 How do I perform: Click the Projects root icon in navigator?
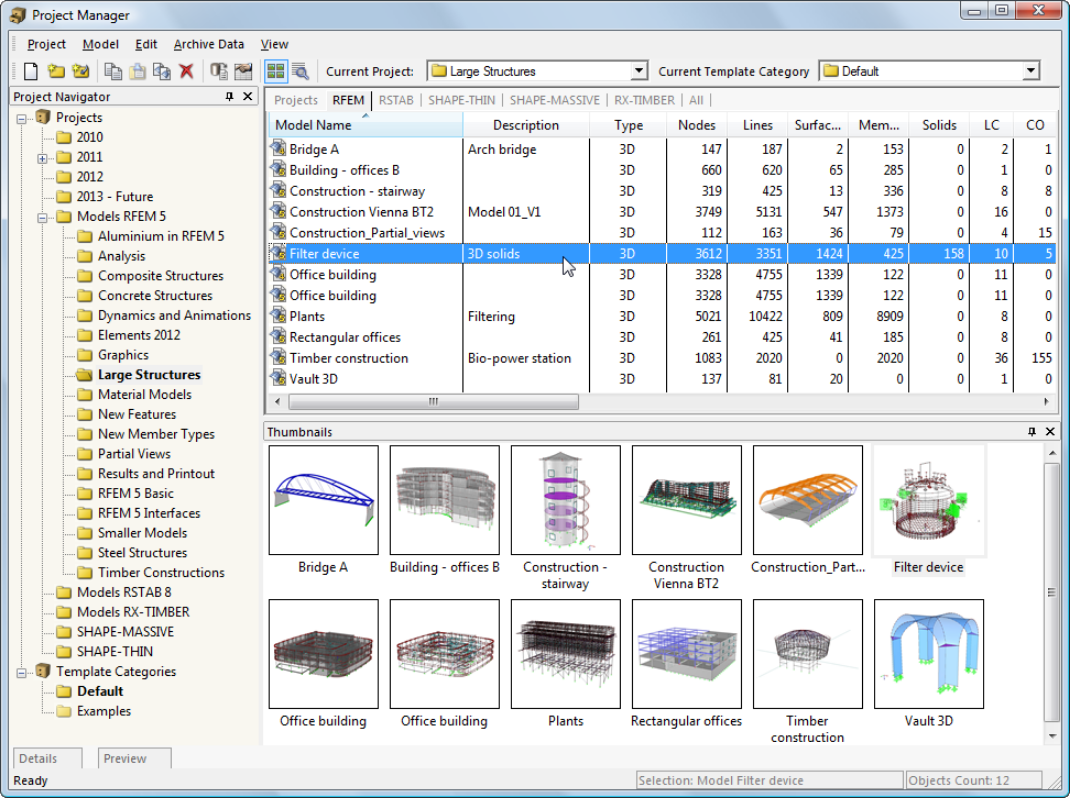tap(43, 117)
